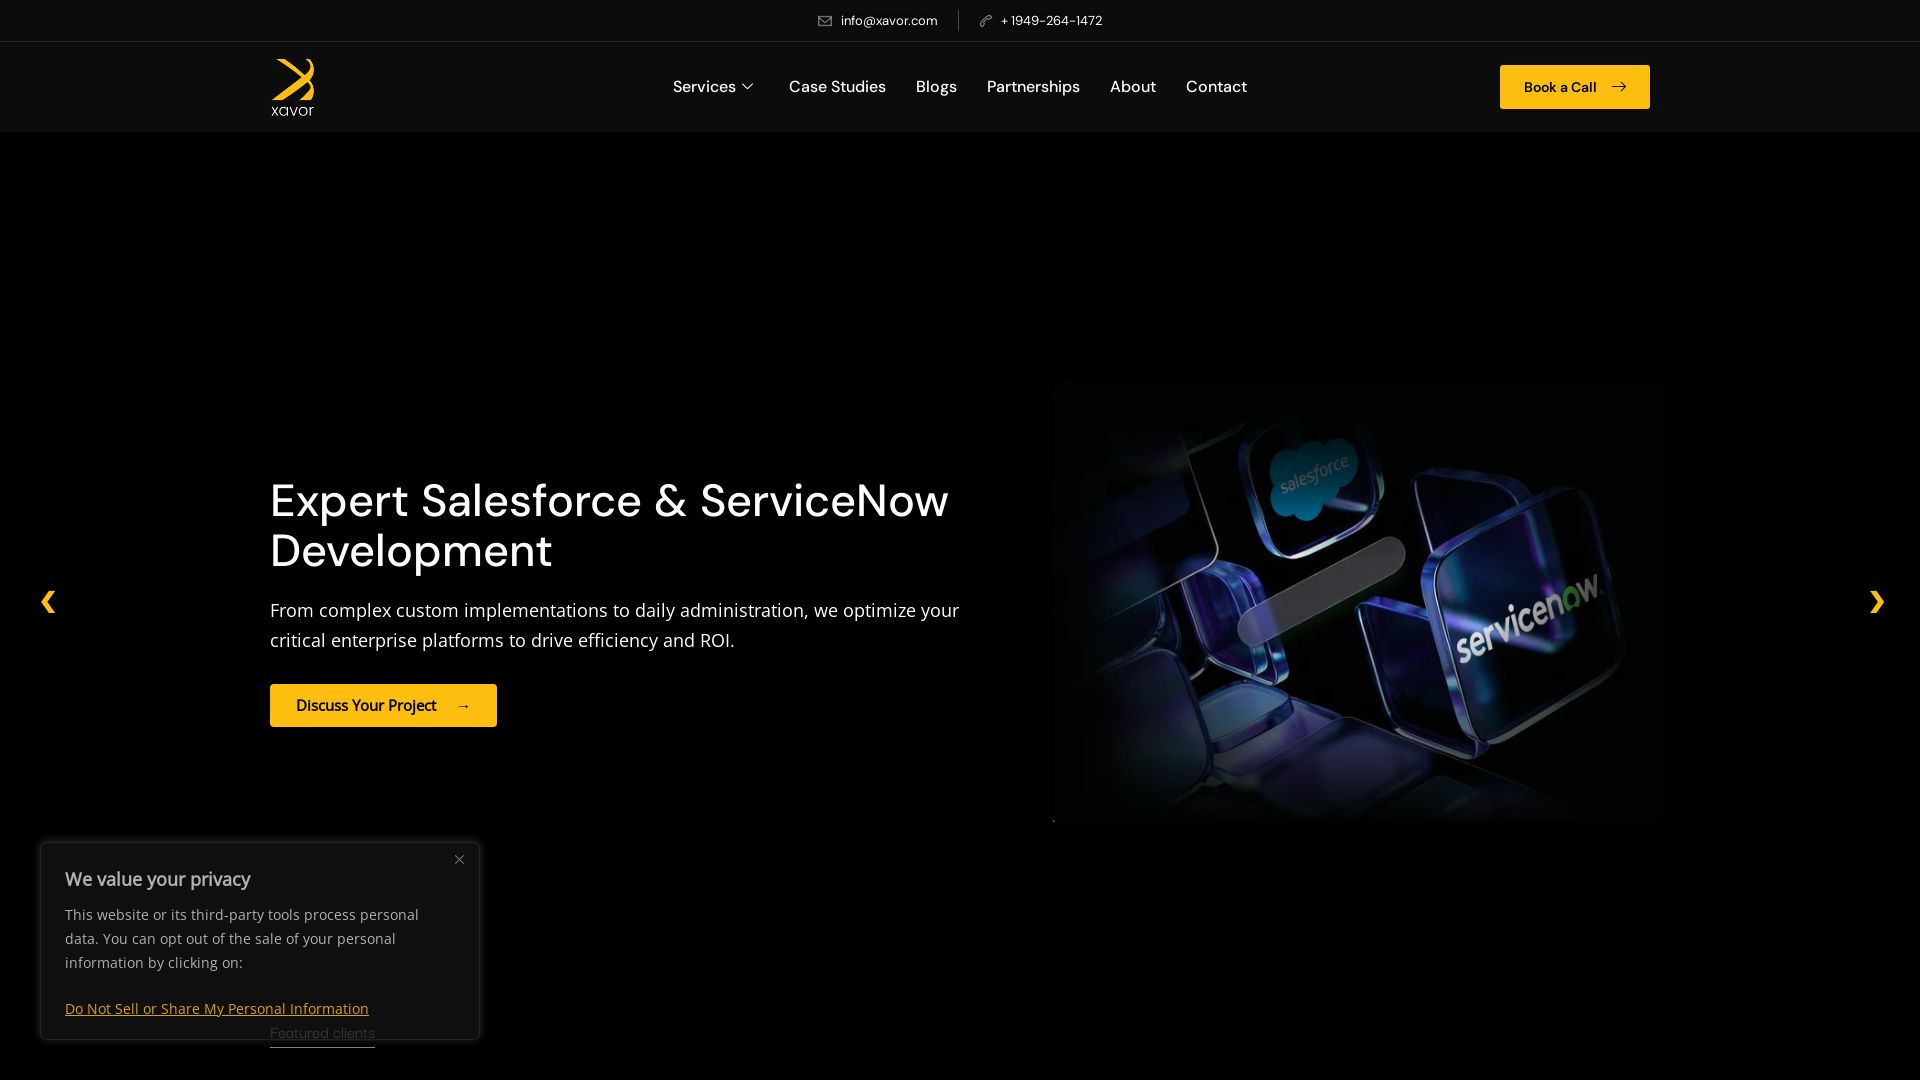Click the hero heading Expert Salesforce & ServiceNow Development
This screenshot has height=1080, width=1920.
[609, 526]
